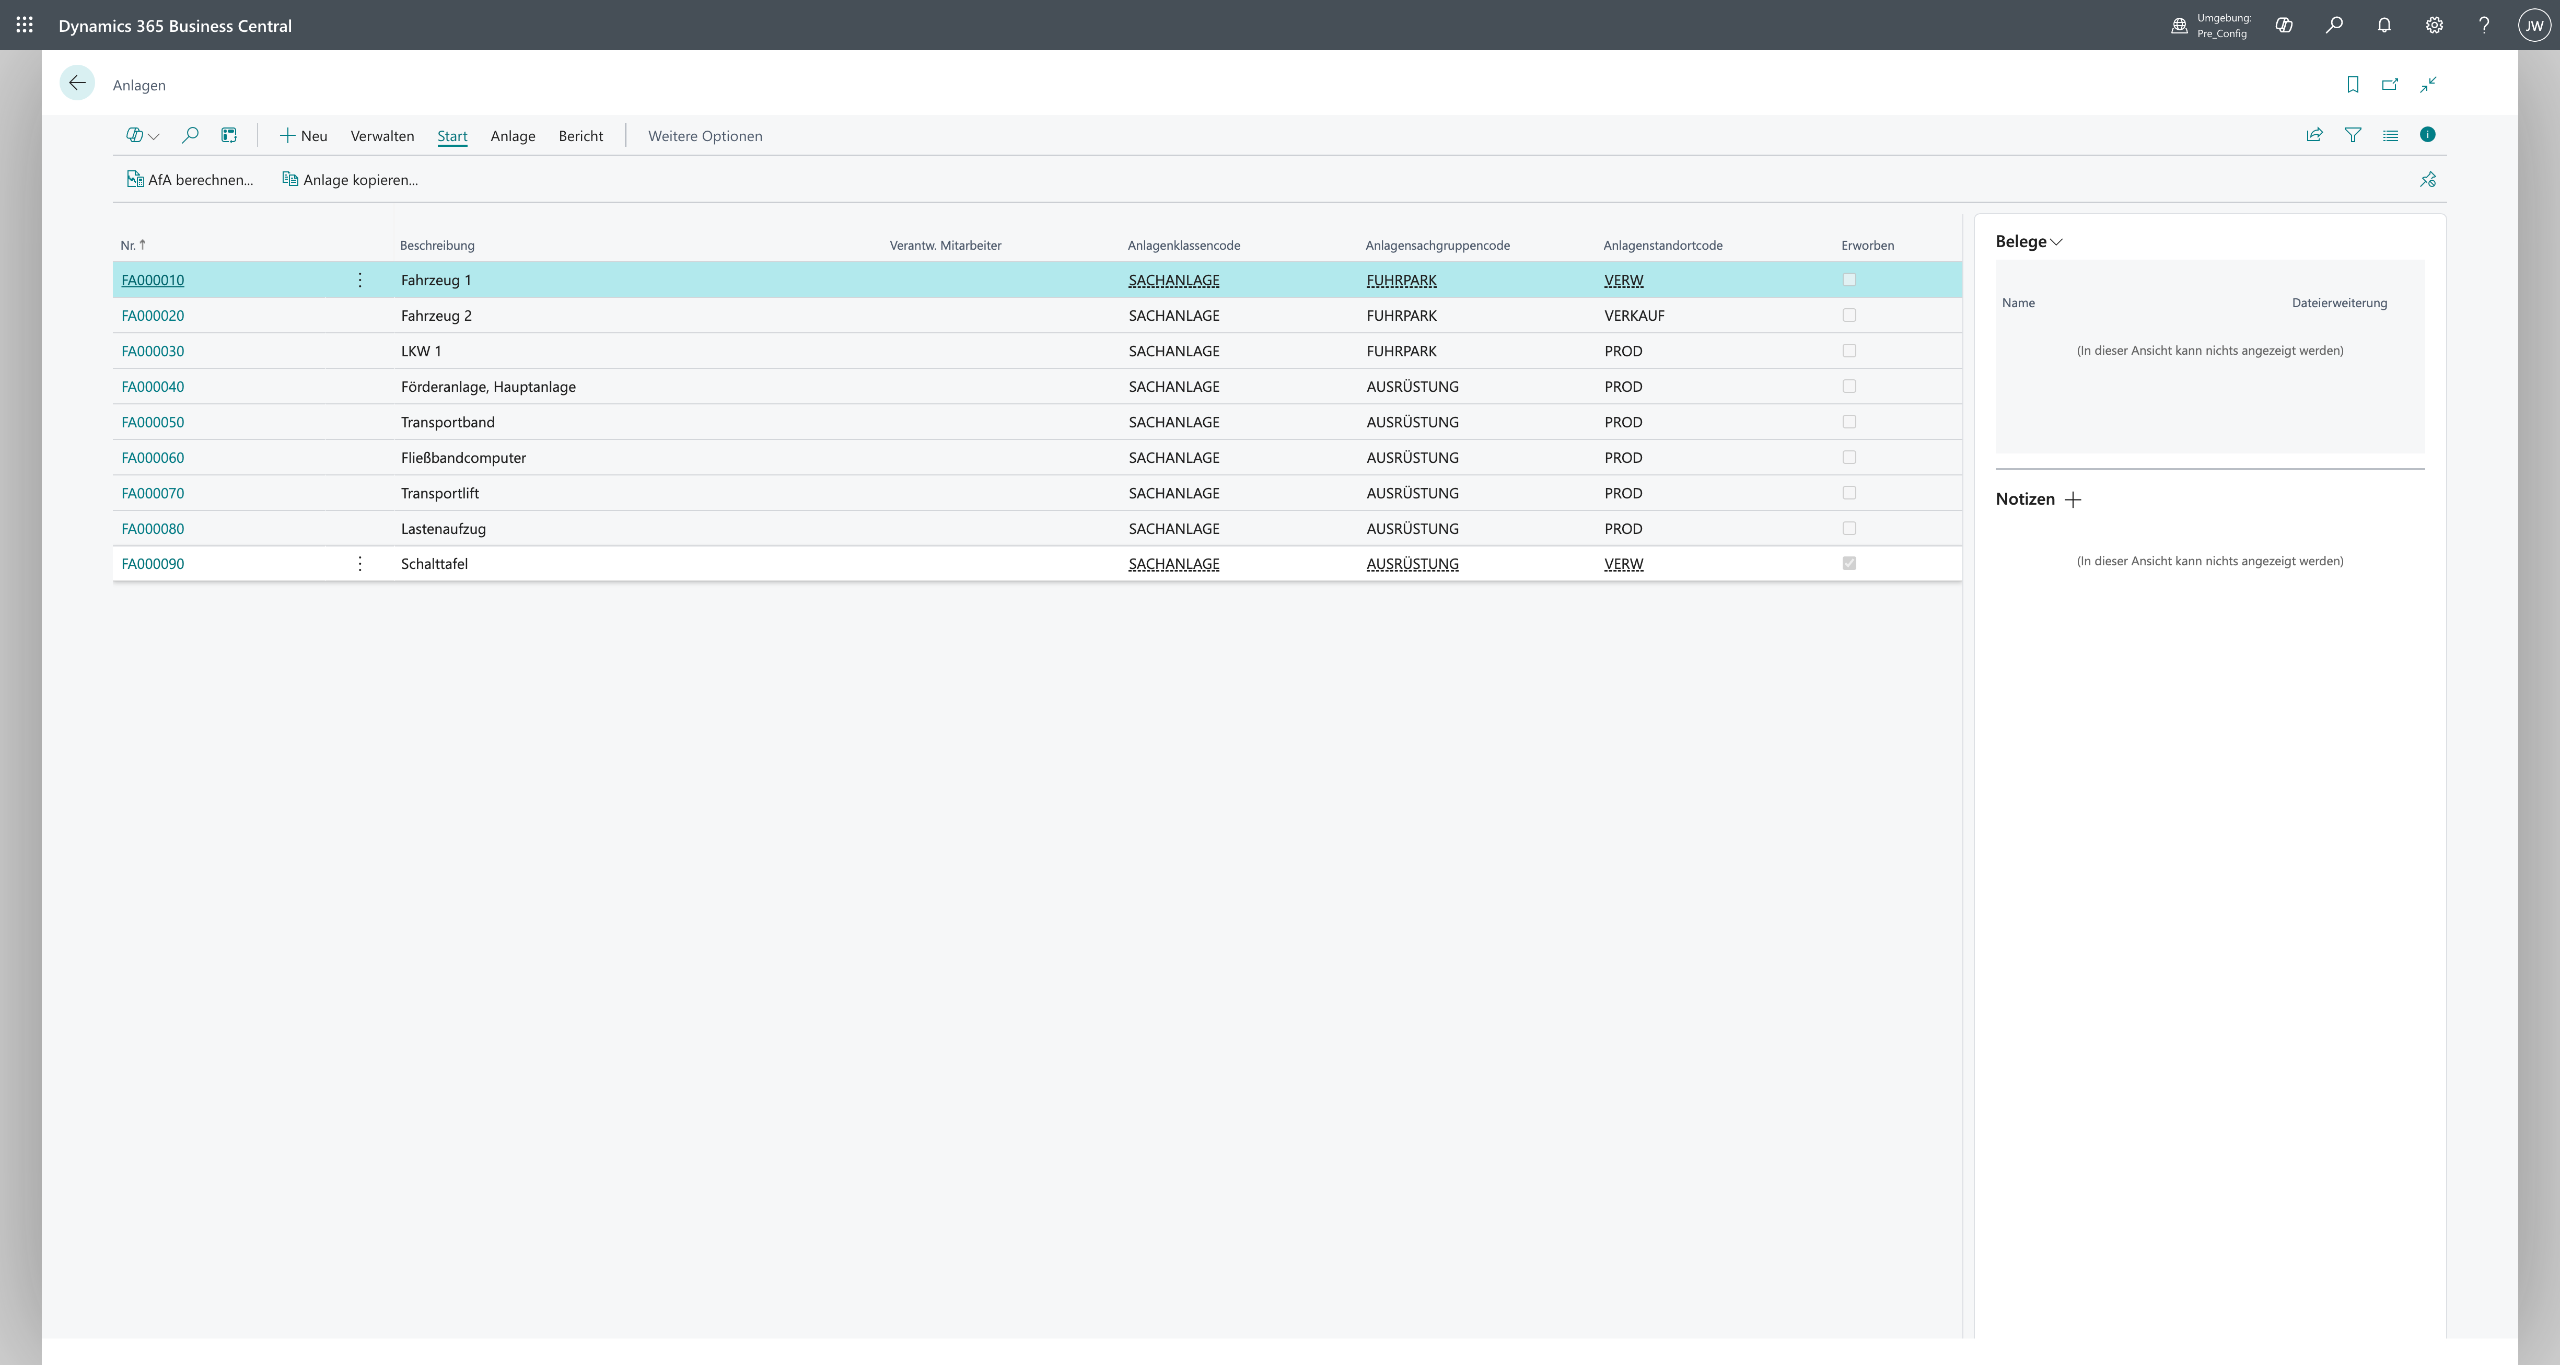Open the Bericht menu tab
This screenshot has width=2560, height=1365.
click(580, 136)
